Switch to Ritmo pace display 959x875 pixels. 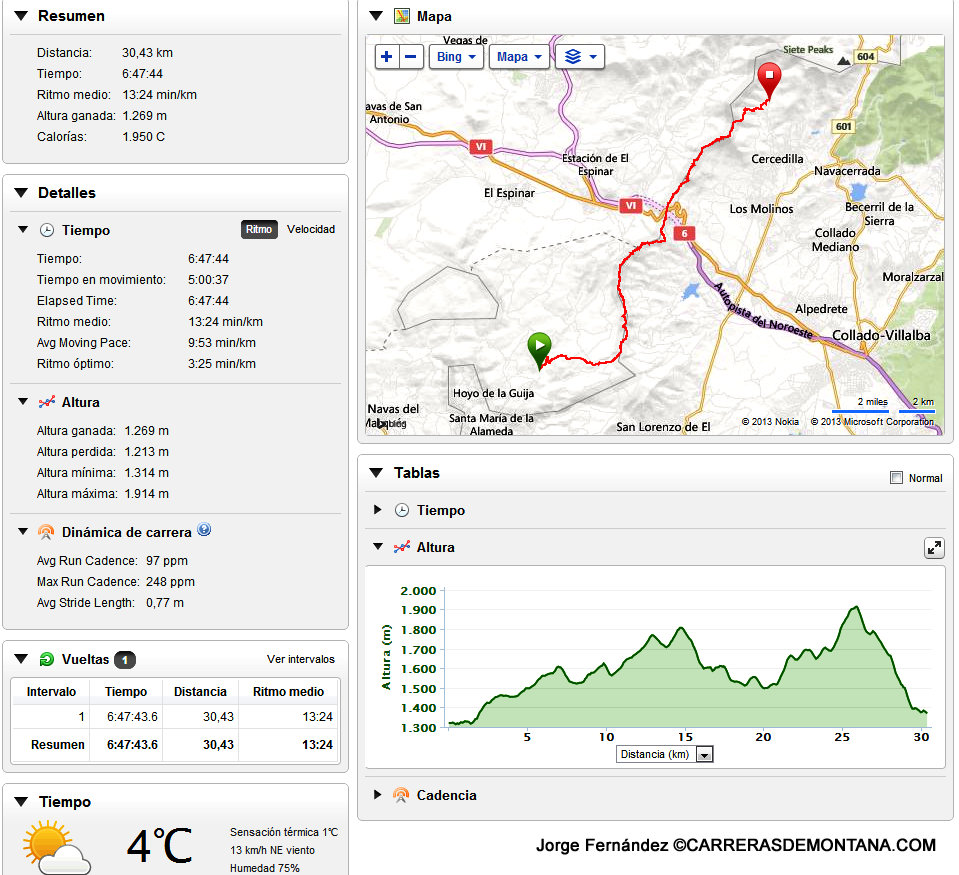(258, 229)
